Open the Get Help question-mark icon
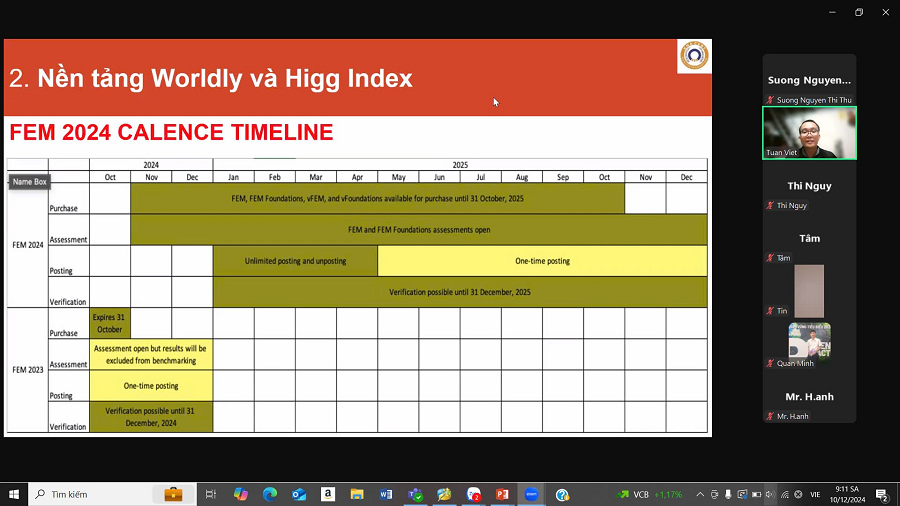Image resolution: width=900 pixels, height=506 pixels. coord(562,494)
